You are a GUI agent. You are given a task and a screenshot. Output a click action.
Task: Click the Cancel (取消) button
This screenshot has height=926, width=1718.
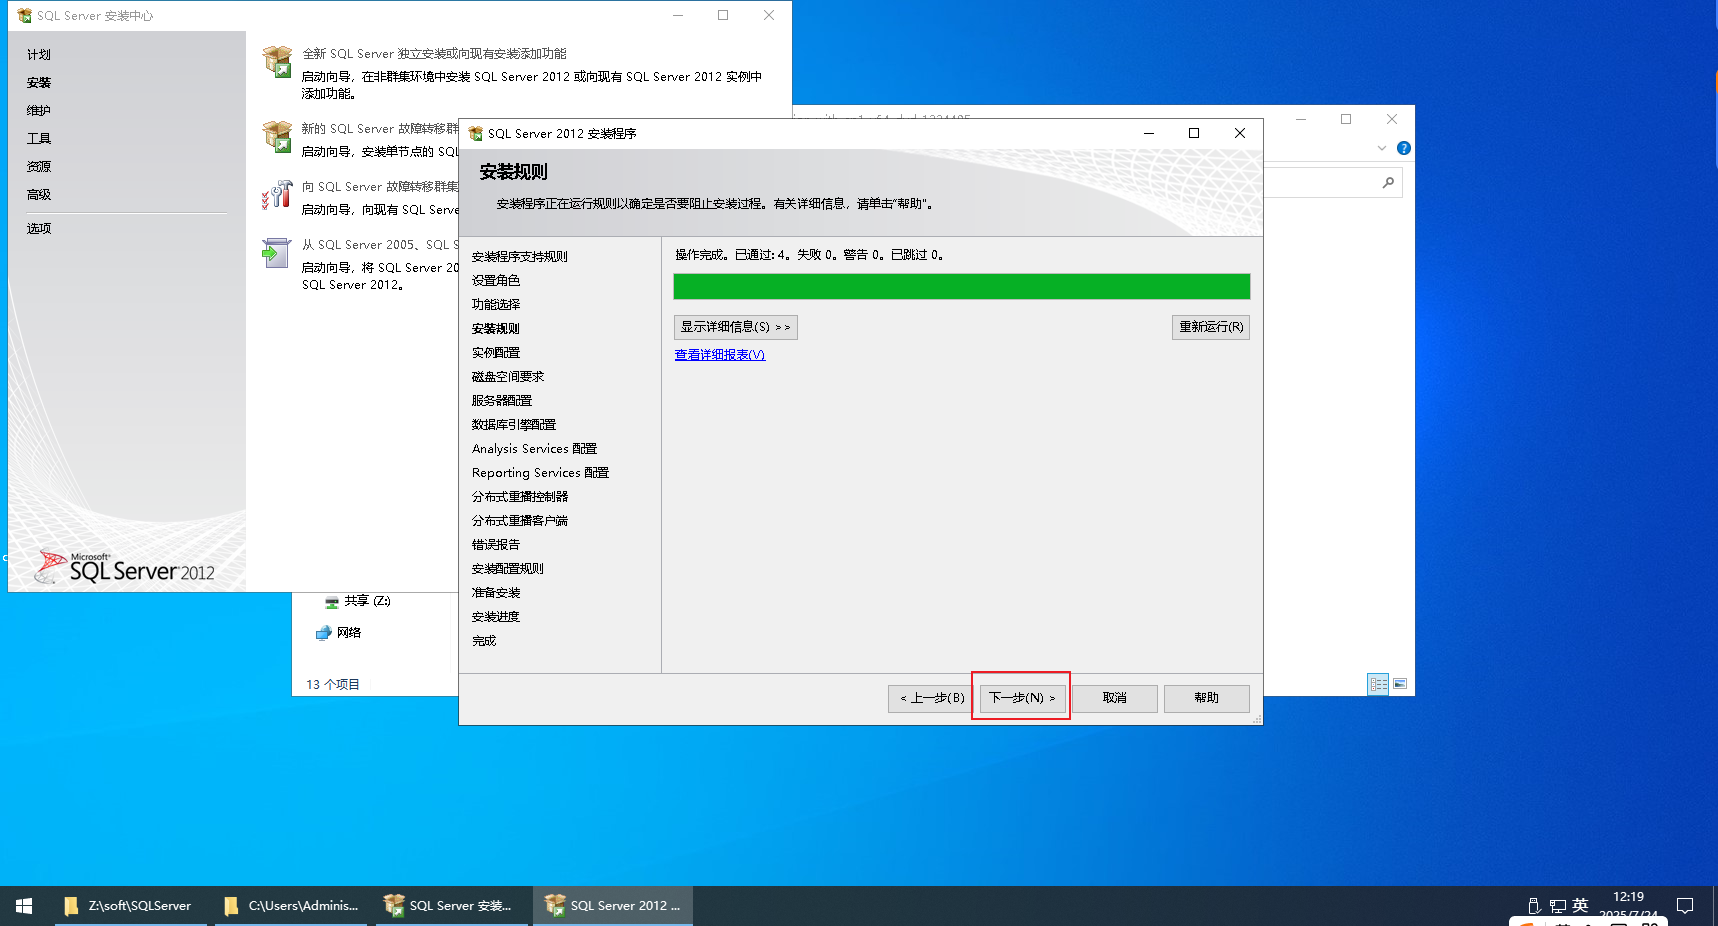[1114, 698]
